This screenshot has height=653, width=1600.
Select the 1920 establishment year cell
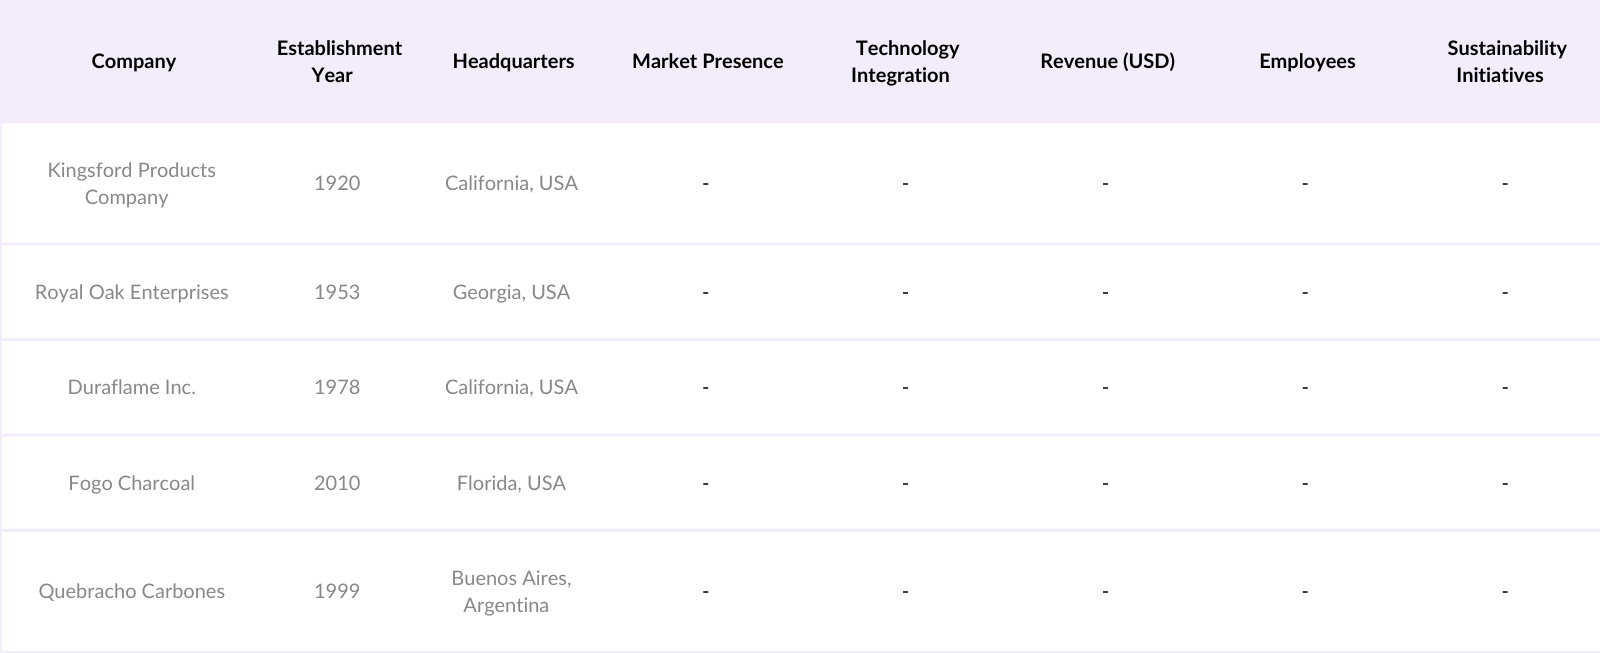(337, 183)
